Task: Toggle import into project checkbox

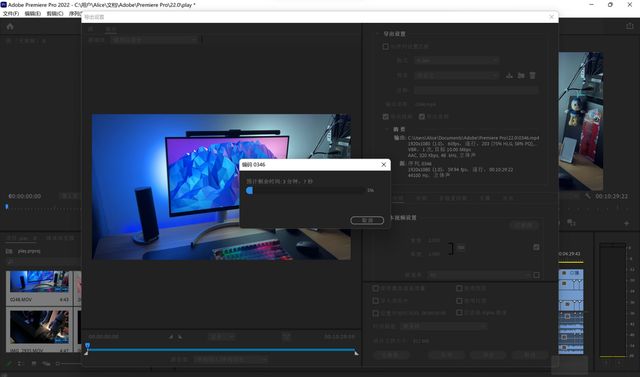Action: (376, 301)
